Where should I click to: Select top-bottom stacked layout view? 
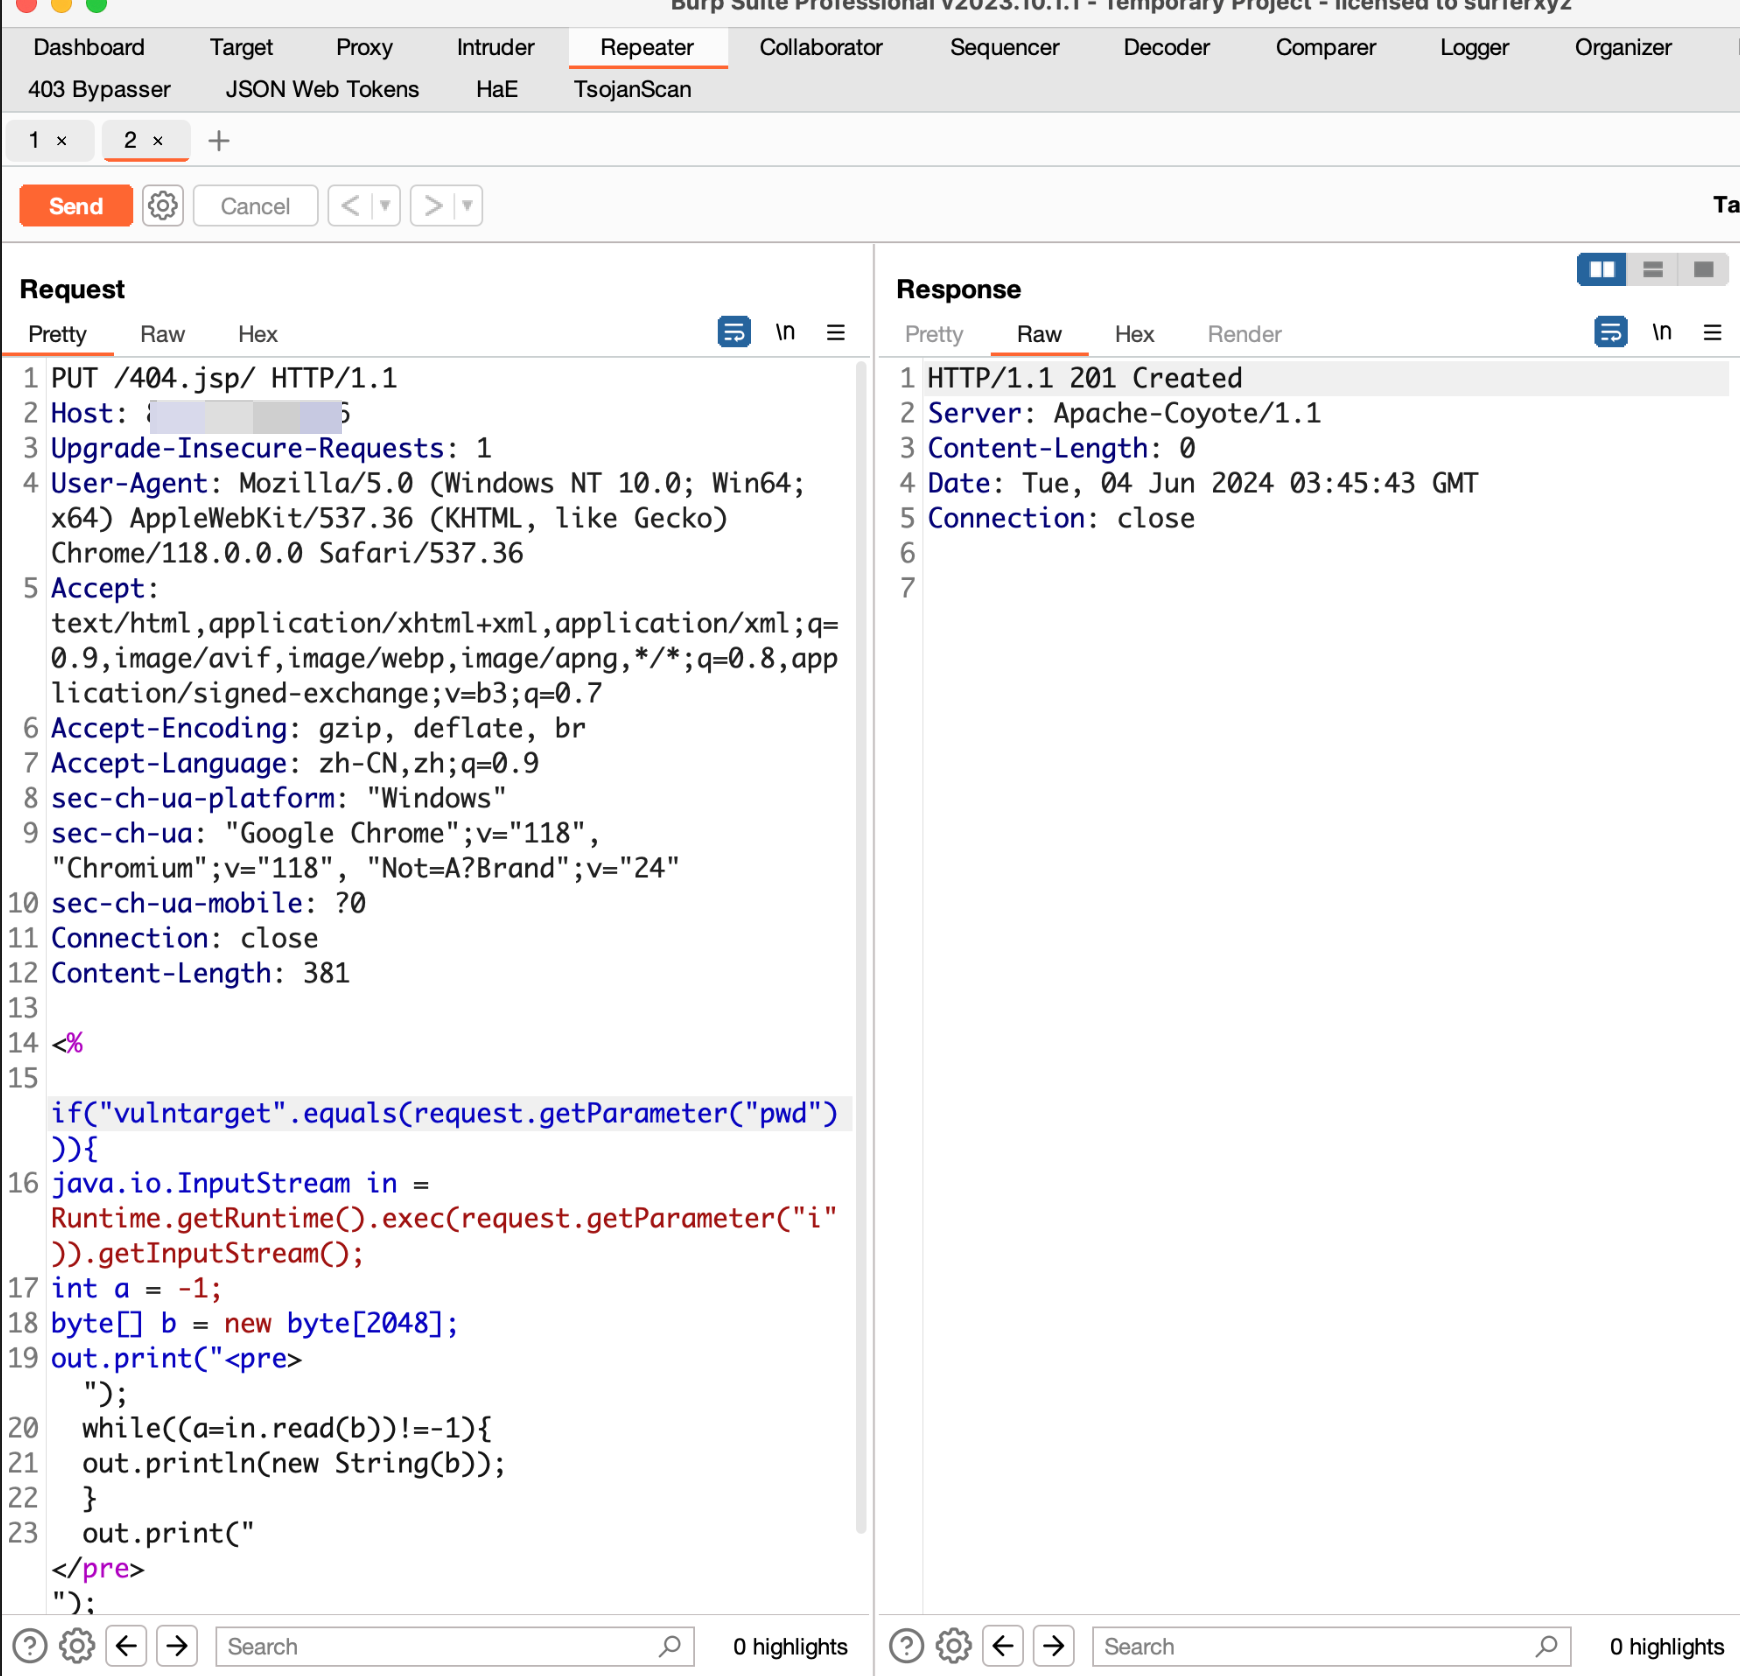coord(1653,270)
